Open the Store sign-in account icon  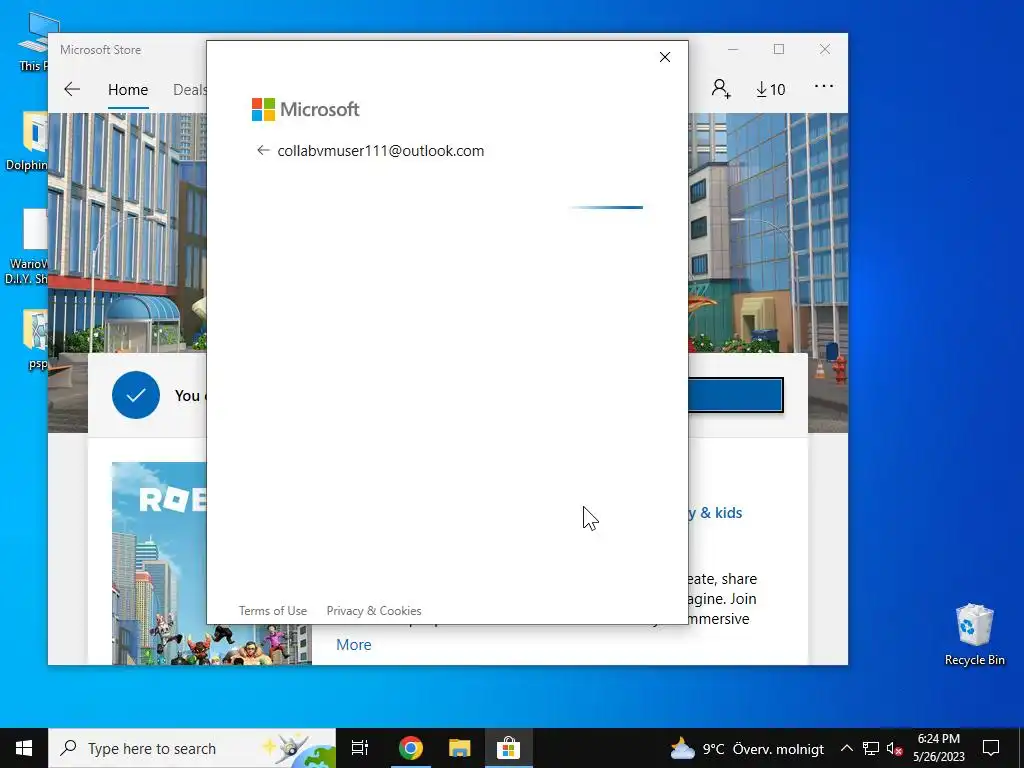[721, 88]
